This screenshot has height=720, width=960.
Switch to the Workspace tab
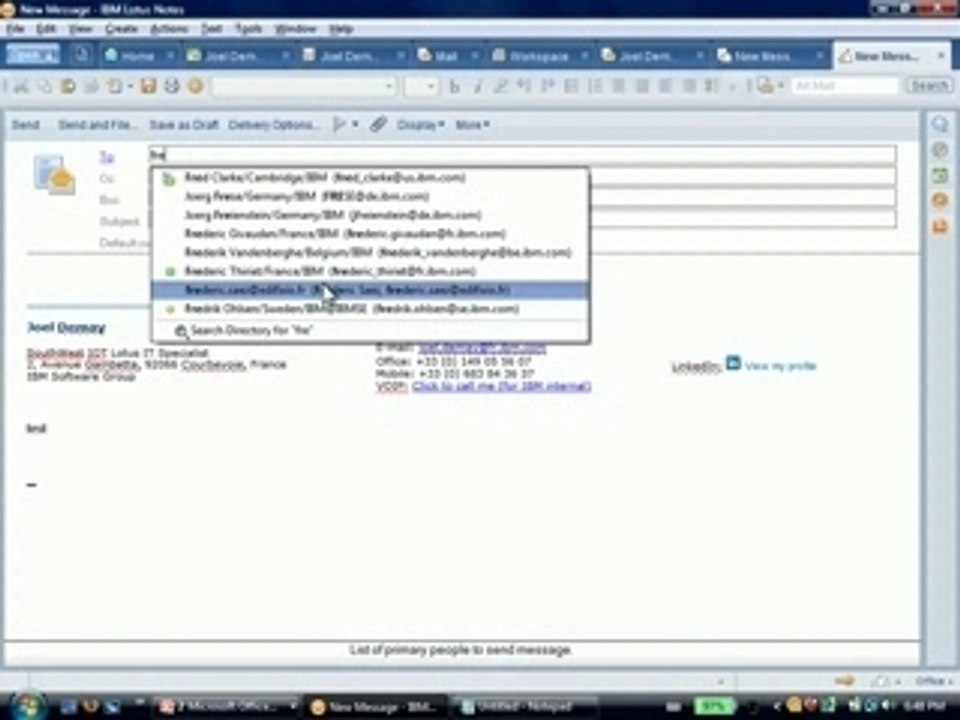[539, 56]
